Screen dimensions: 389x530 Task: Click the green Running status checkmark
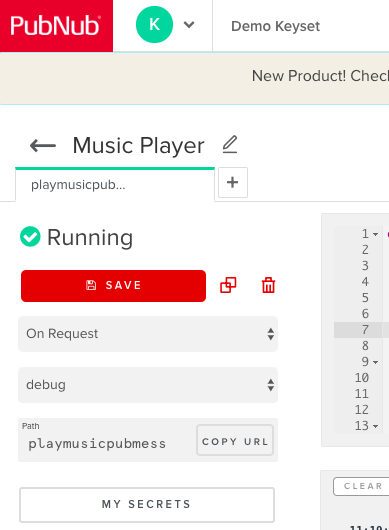point(30,237)
